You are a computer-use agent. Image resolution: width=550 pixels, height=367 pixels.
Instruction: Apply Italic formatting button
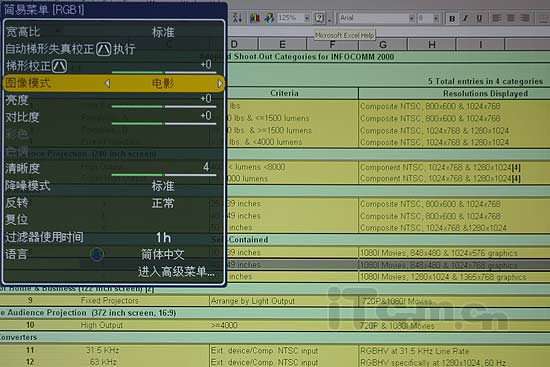465,18
